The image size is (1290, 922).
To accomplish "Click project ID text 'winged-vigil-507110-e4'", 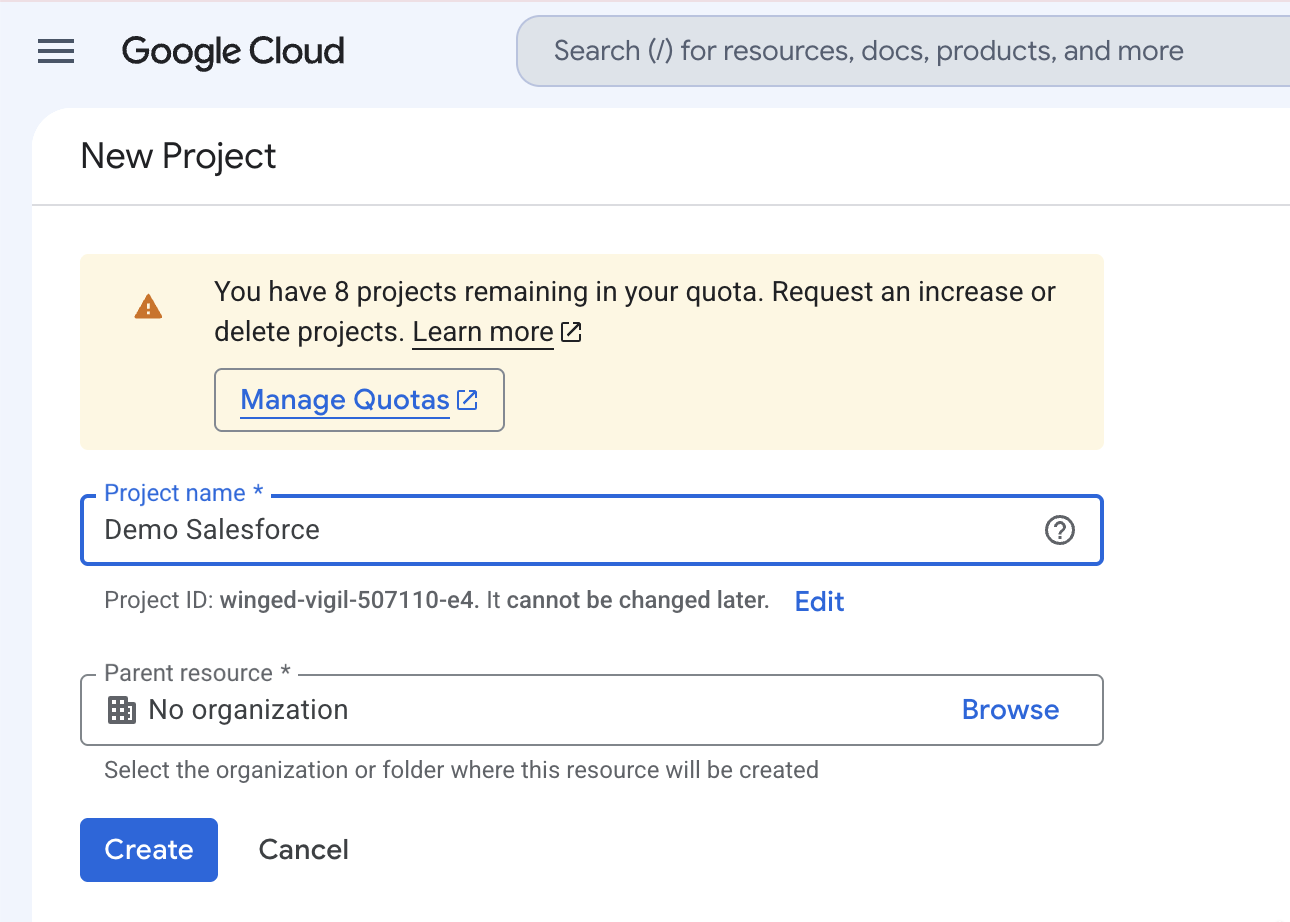I will (x=349, y=601).
